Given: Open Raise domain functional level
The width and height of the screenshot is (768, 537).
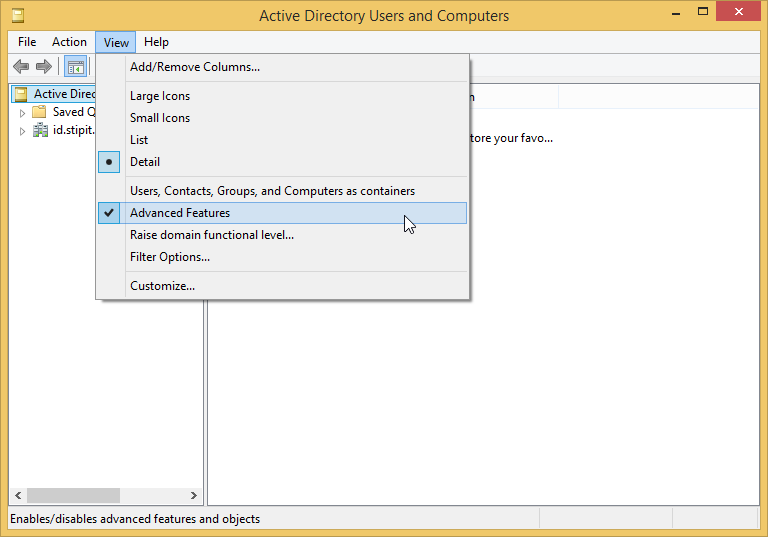Looking at the screenshot, I should click(282, 235).
